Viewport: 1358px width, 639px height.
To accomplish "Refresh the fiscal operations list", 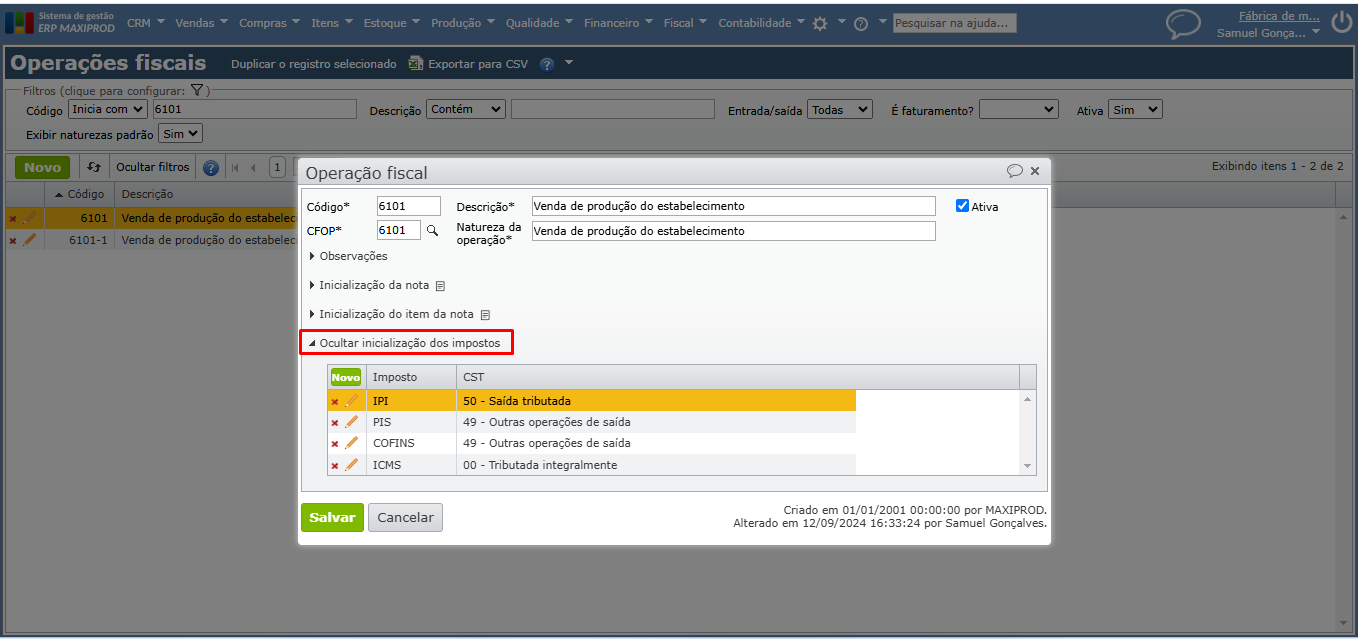I will 94,167.
